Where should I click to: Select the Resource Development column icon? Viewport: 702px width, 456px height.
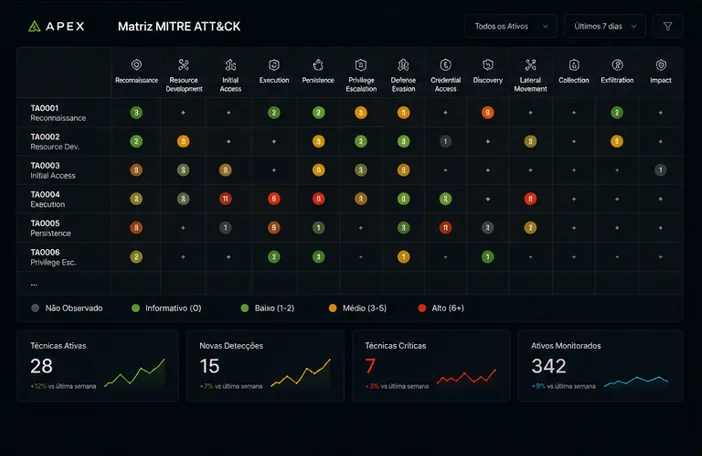point(184,65)
